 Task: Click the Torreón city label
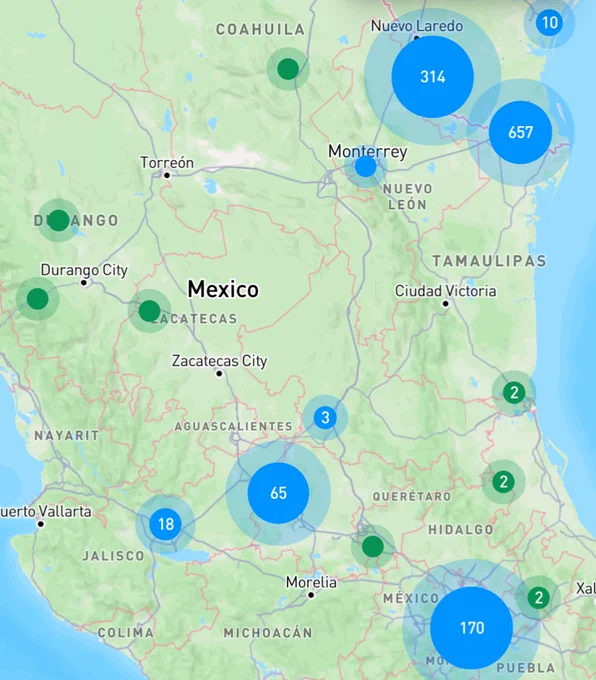[167, 163]
